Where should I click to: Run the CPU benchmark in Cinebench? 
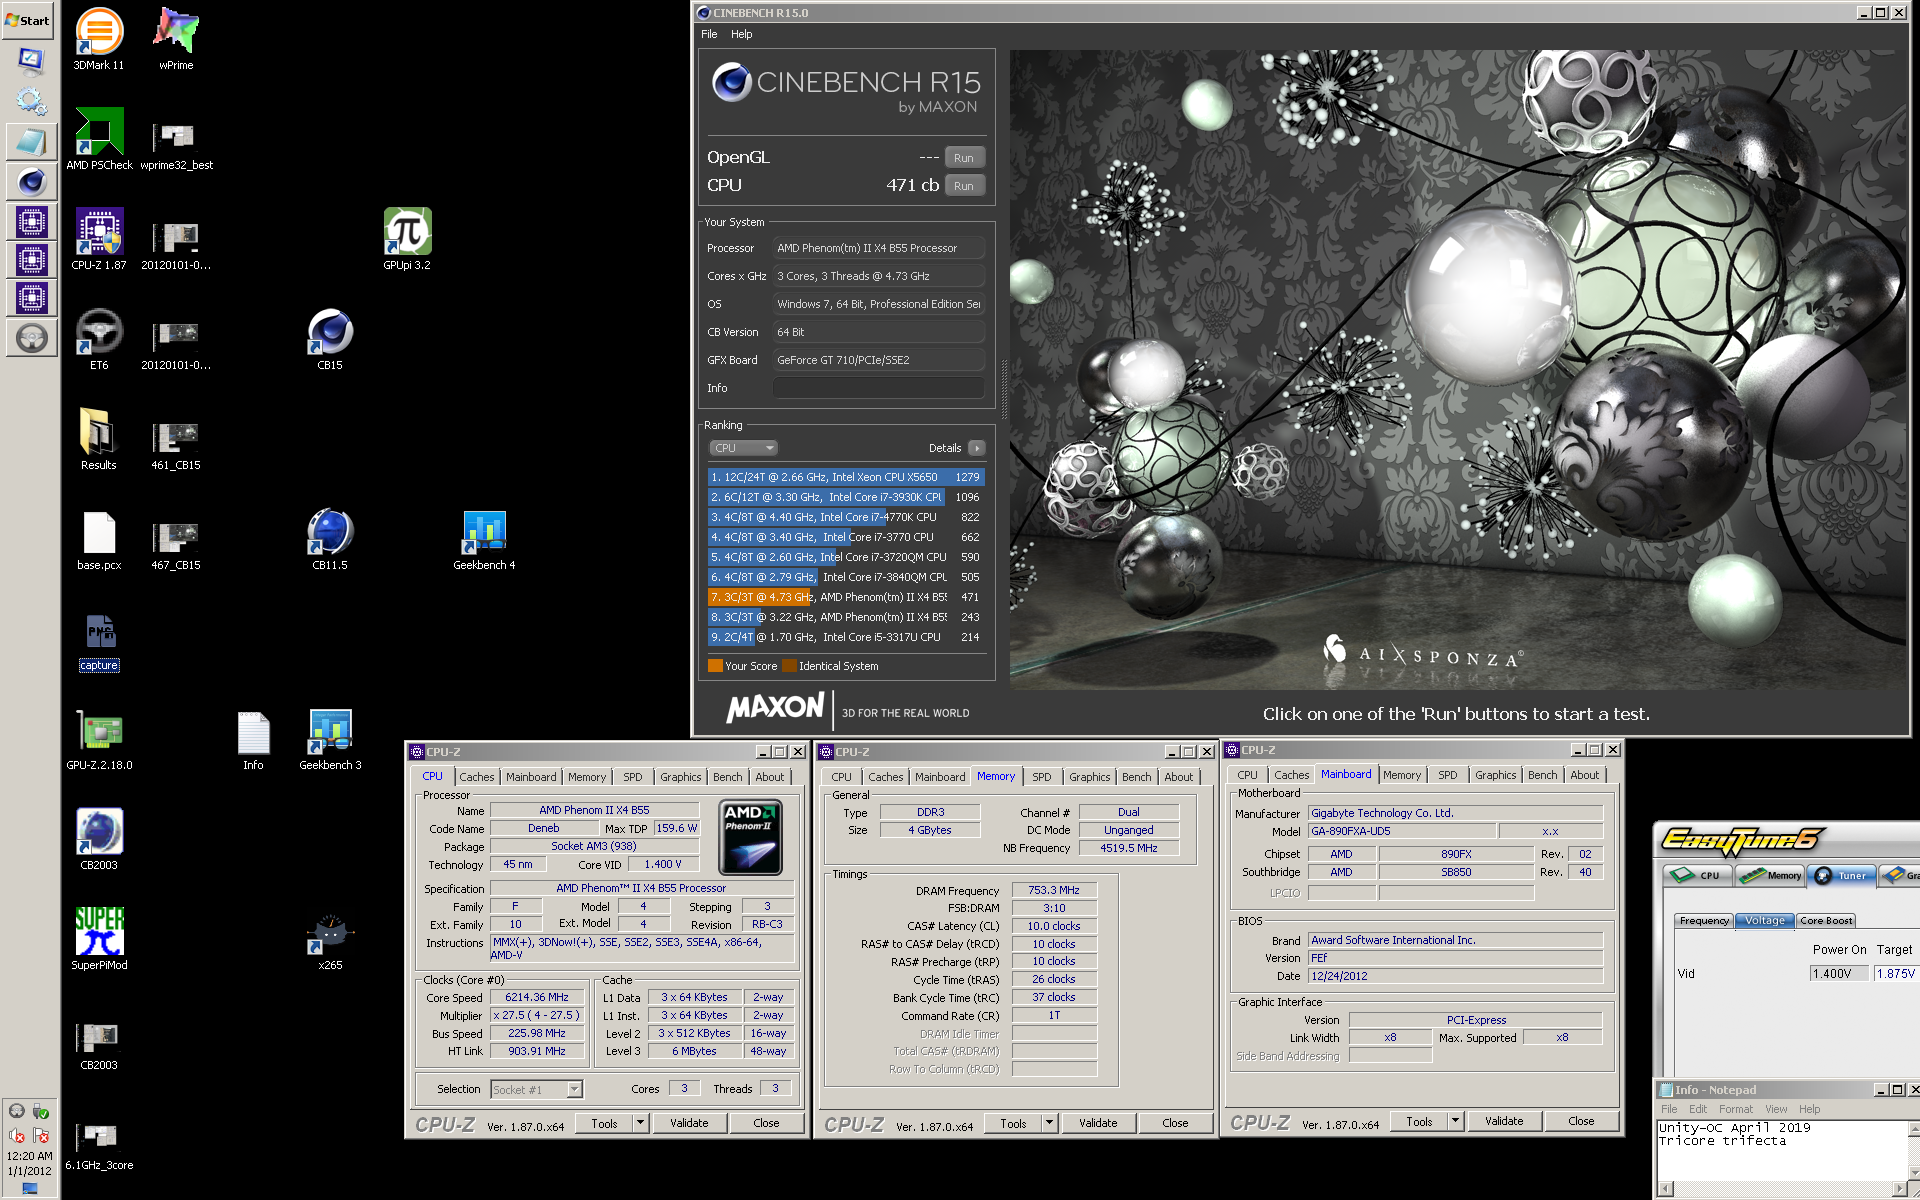coord(964,186)
